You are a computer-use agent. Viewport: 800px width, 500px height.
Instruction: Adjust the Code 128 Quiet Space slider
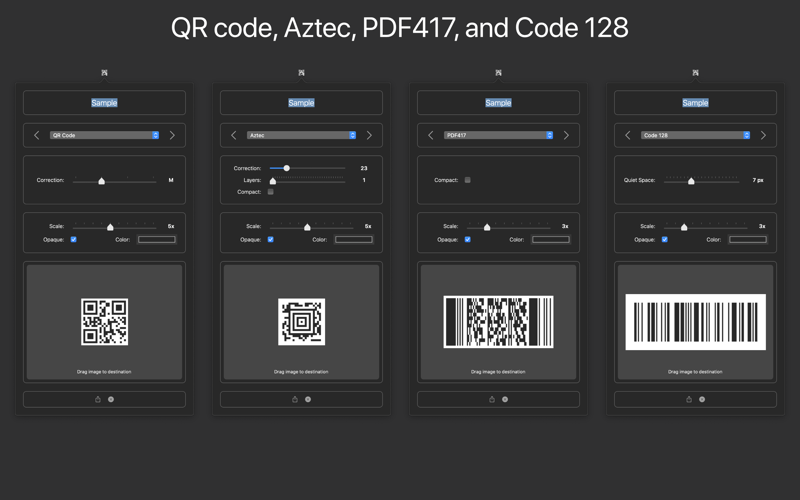[x=701, y=181]
